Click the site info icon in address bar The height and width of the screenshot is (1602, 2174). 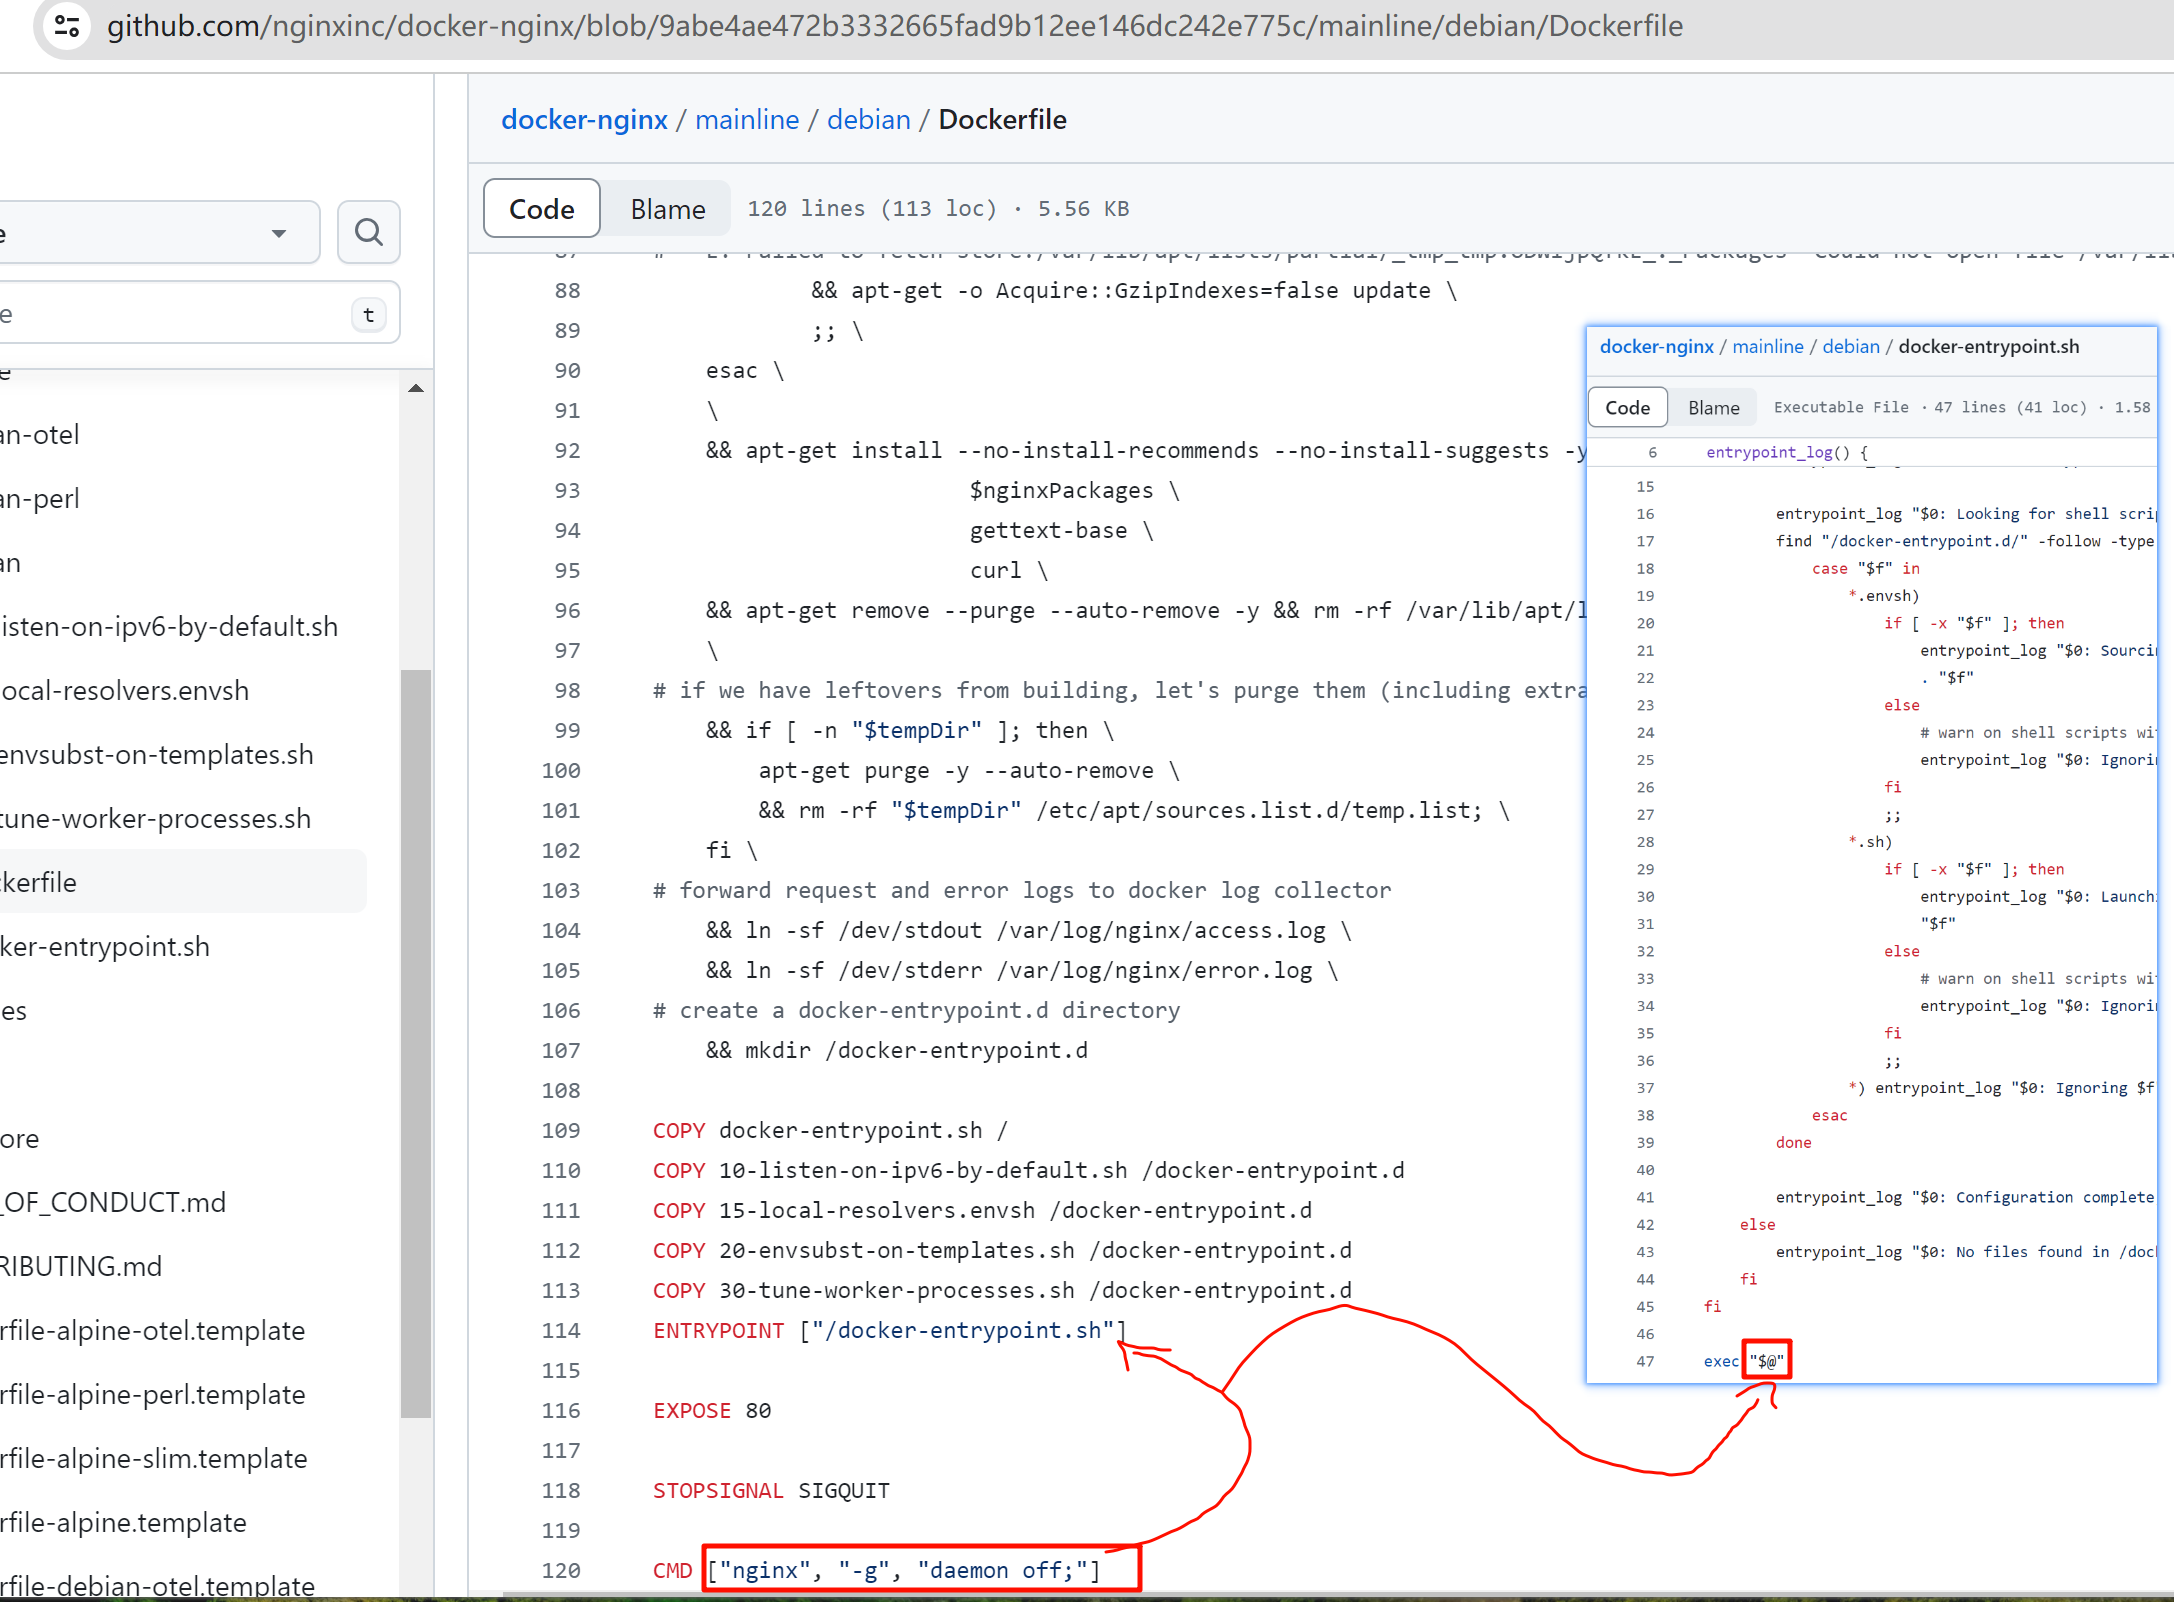point(67,26)
